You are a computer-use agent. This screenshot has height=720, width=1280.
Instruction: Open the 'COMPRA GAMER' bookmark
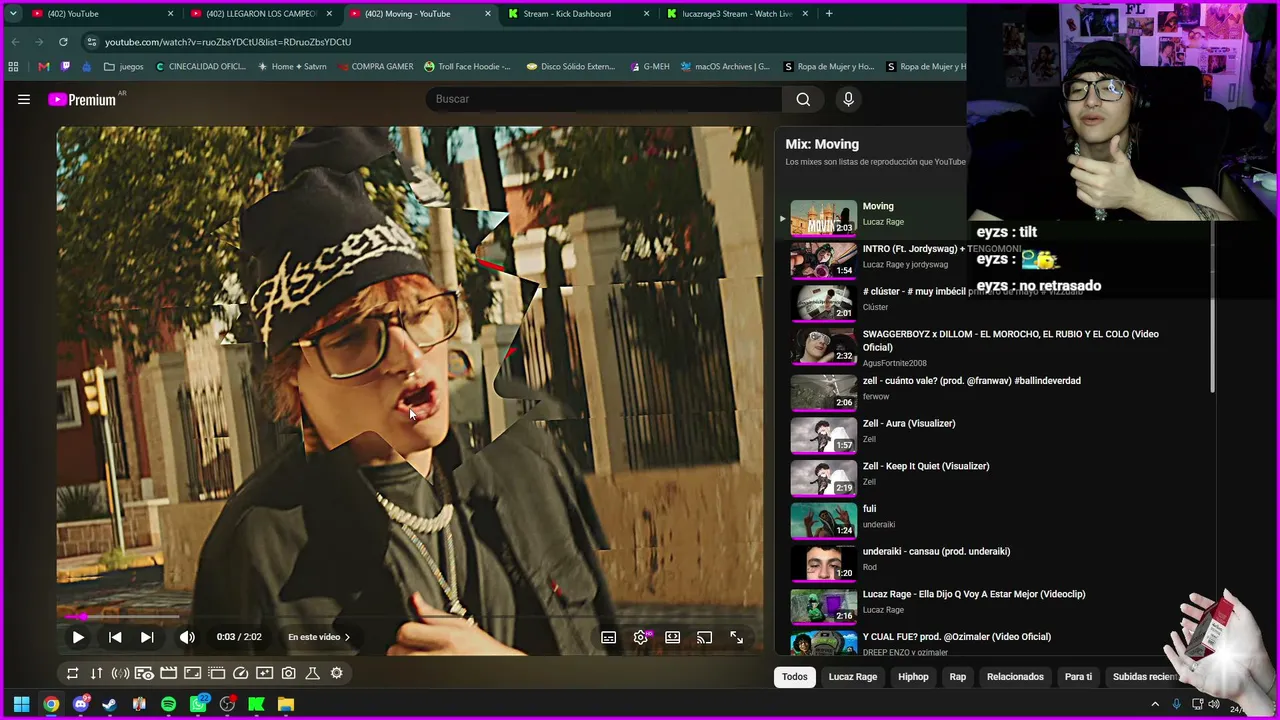(x=375, y=67)
